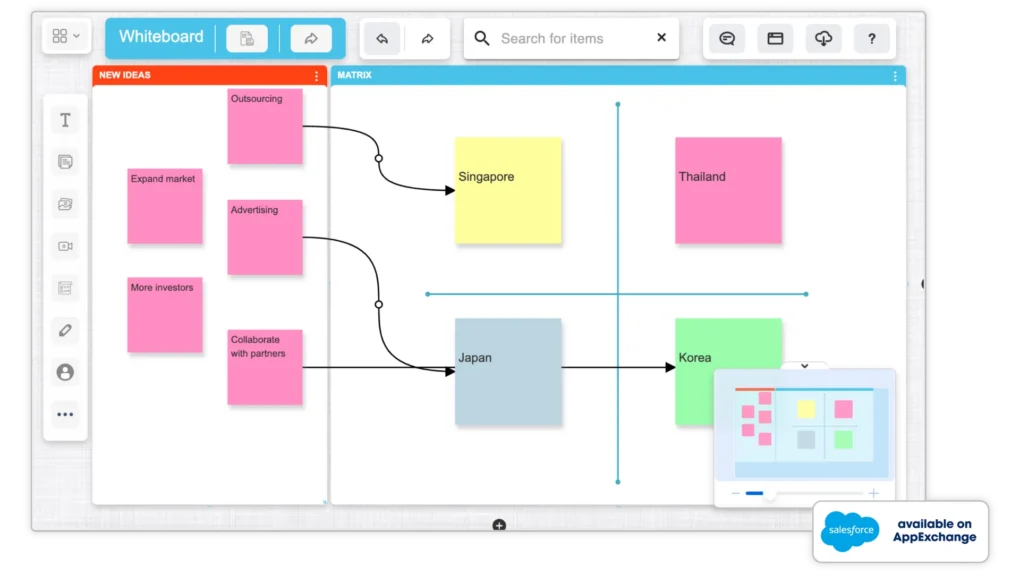Select the Outsourcing sticky note
This screenshot has height=574, width=1020.
265,126
